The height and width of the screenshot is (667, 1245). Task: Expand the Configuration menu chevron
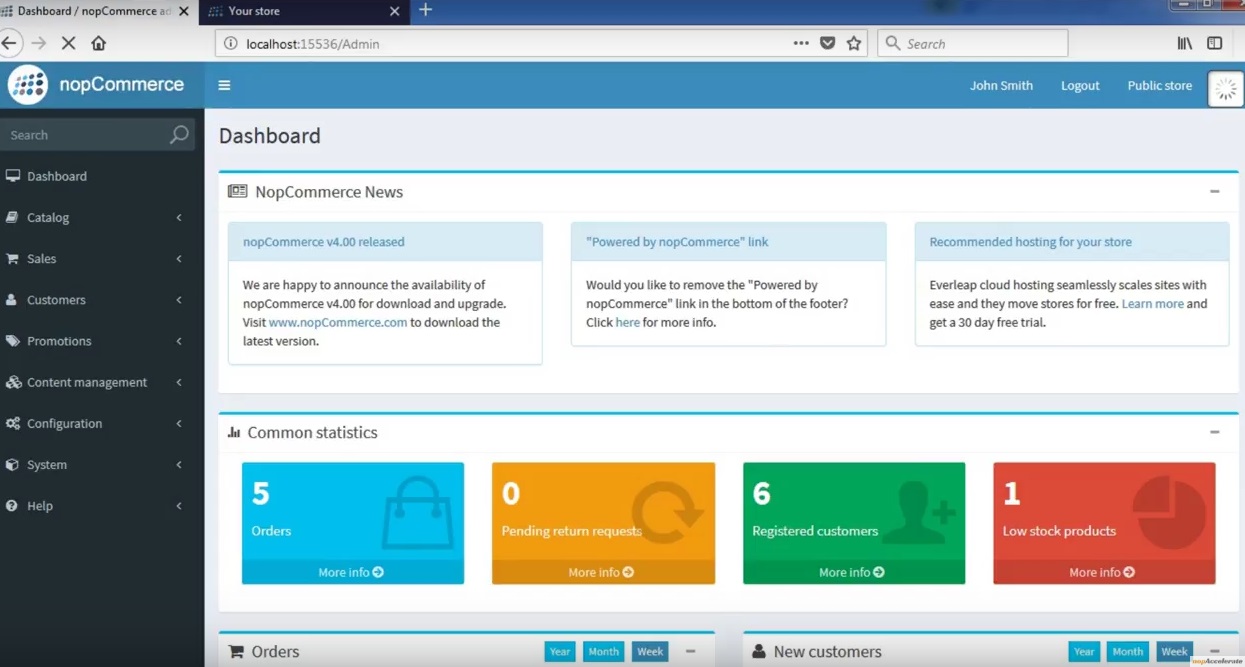(179, 423)
